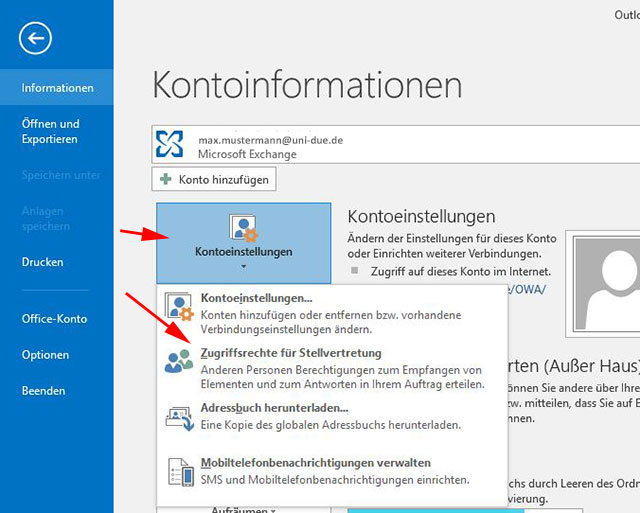Open Optionen from the sidebar
The width and height of the screenshot is (640, 513).
[x=46, y=355]
